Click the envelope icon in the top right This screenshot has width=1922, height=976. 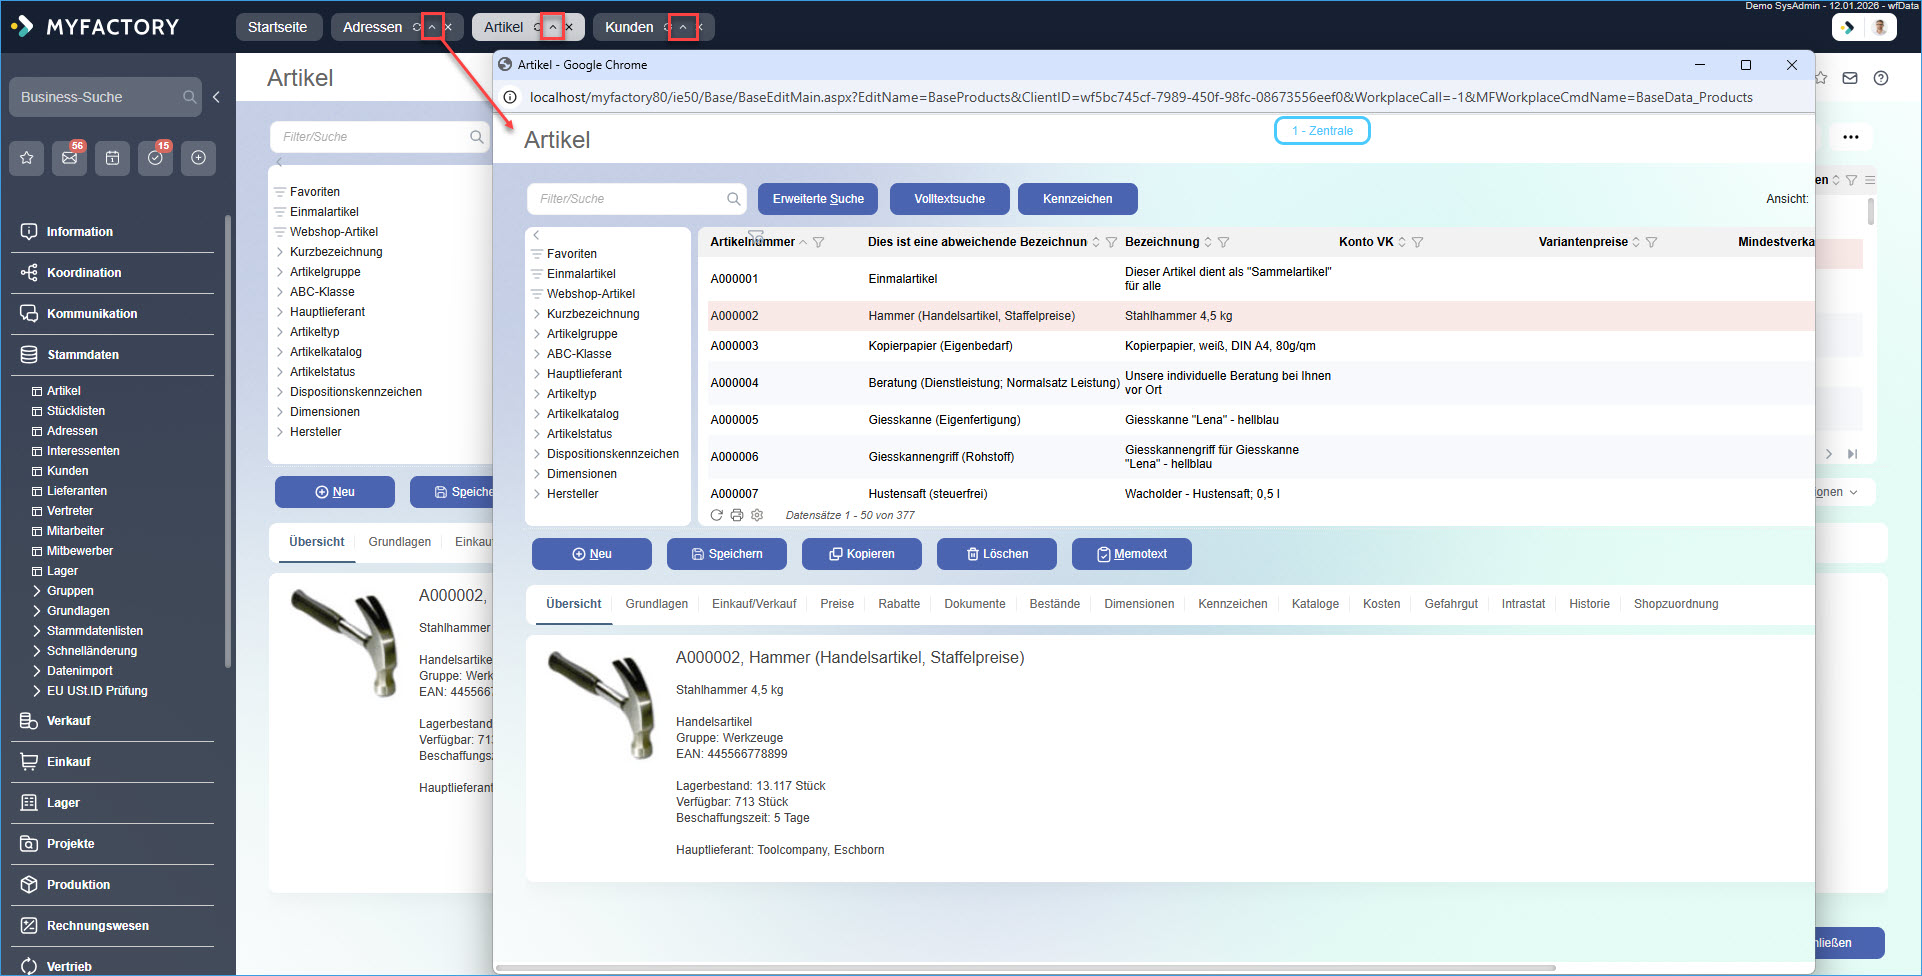(1850, 78)
